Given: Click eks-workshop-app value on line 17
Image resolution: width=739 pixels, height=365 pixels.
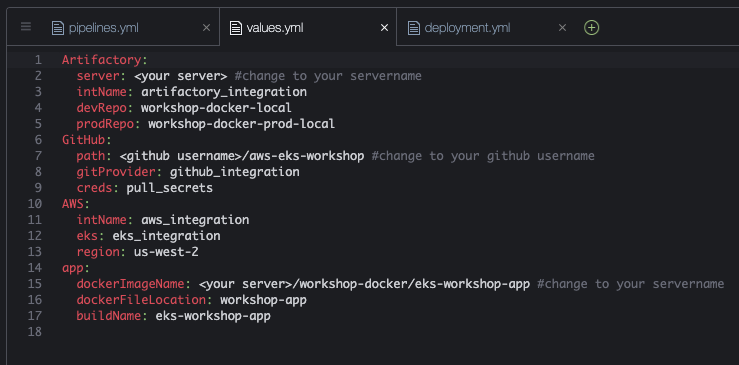Looking at the screenshot, I should click(x=213, y=316).
